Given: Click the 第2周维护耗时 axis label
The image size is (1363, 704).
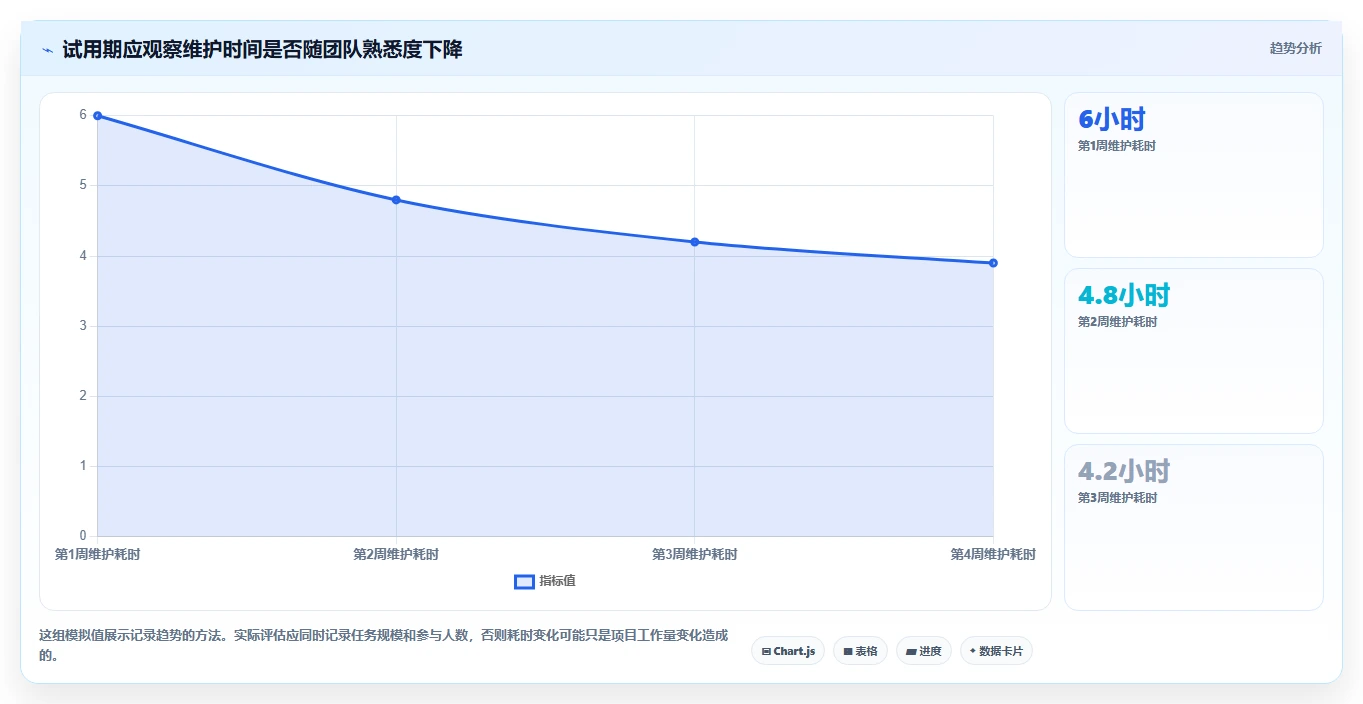Looking at the screenshot, I should 396,554.
